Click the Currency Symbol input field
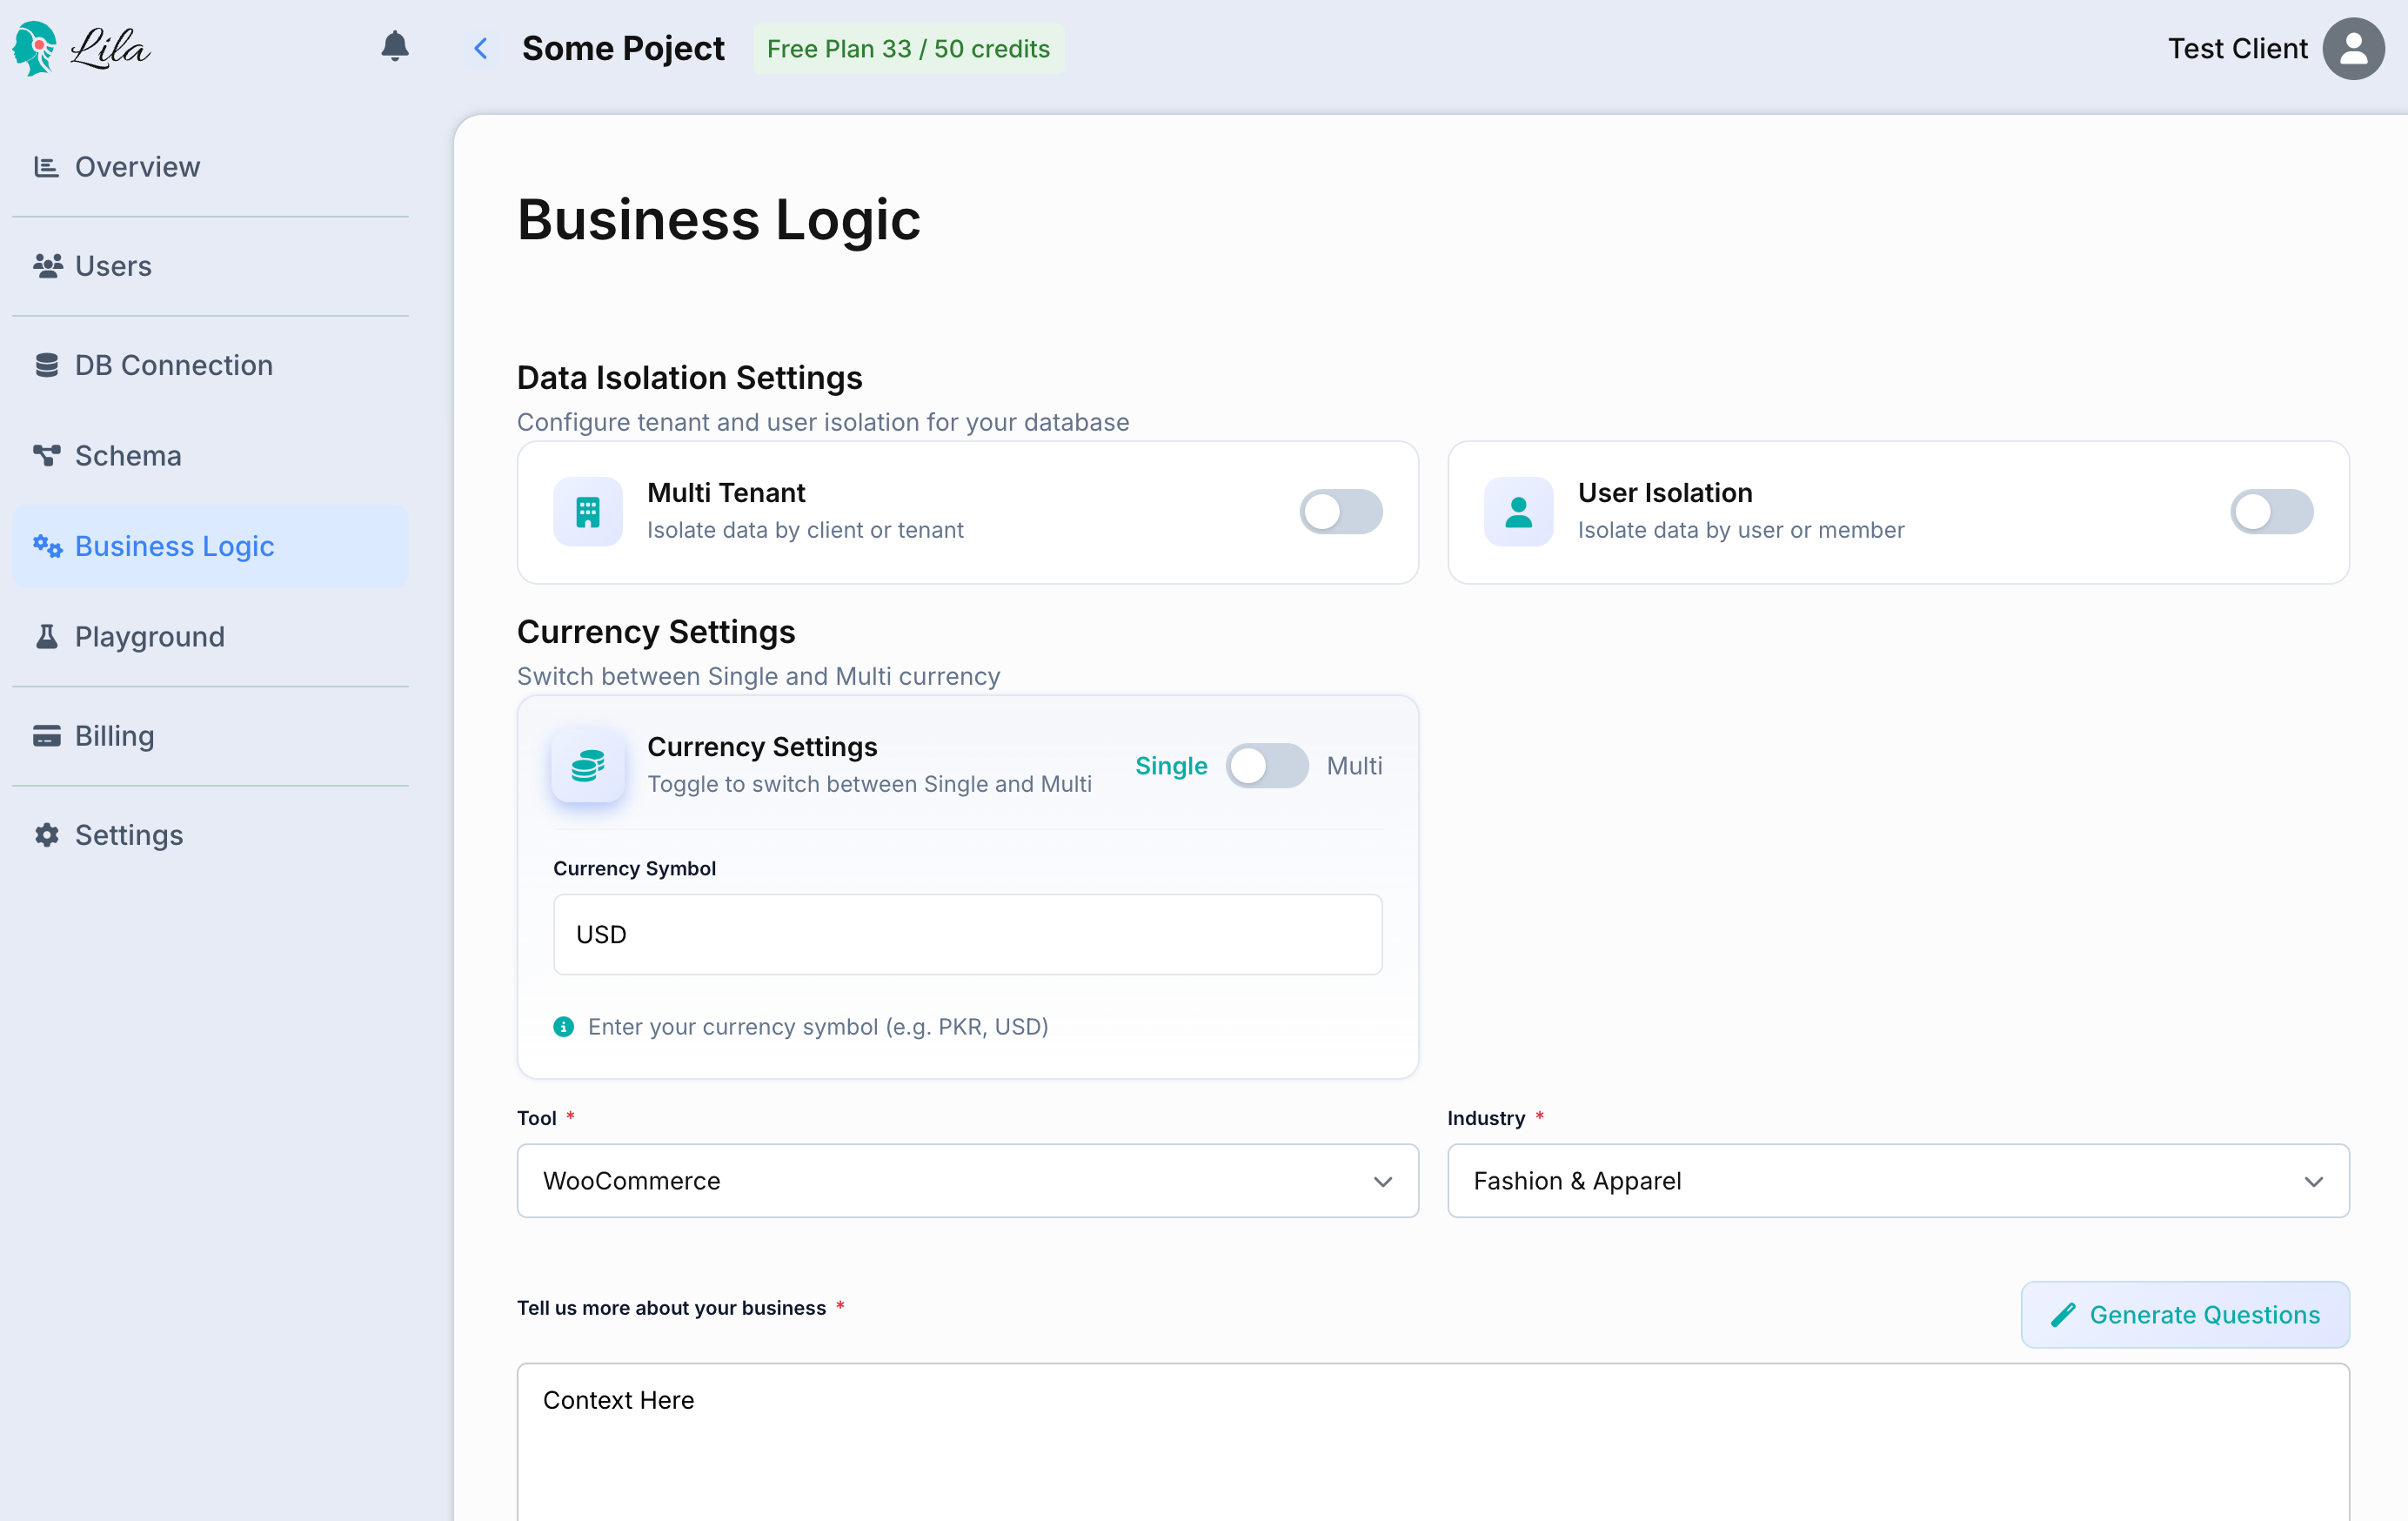2408x1521 pixels. (x=967, y=935)
